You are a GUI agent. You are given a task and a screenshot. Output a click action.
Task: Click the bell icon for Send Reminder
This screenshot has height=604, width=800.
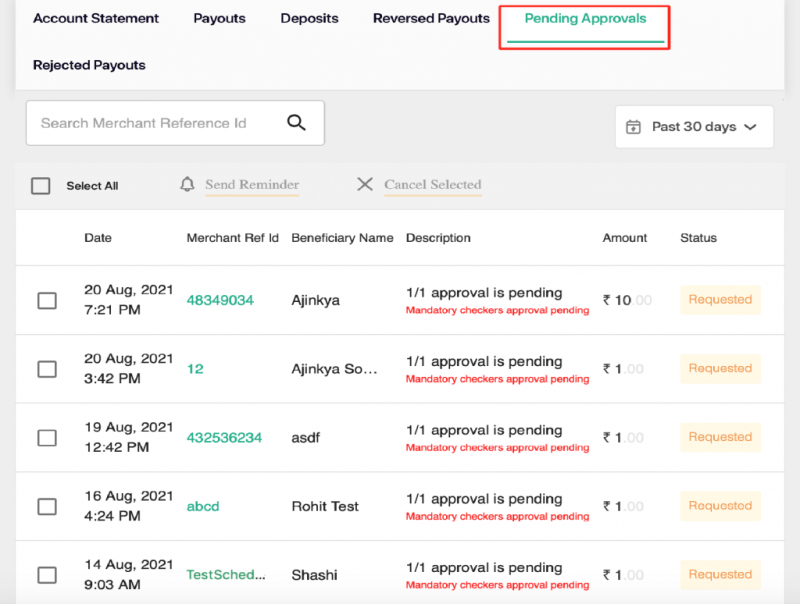(x=187, y=184)
